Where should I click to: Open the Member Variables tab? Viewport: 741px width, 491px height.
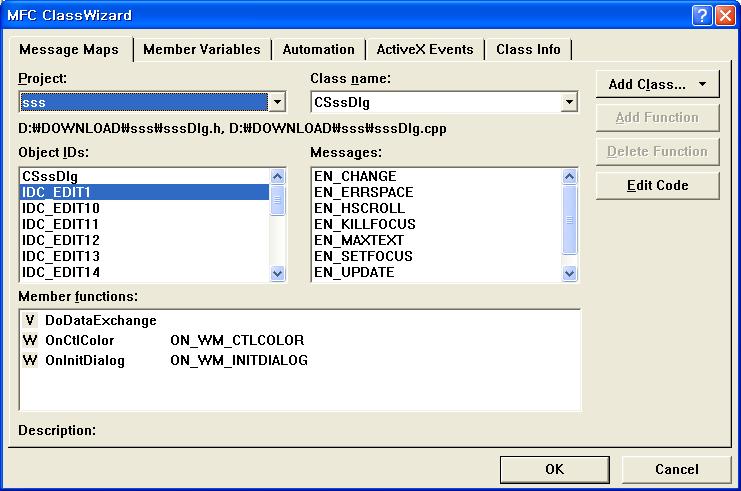pyautogui.click(x=202, y=50)
